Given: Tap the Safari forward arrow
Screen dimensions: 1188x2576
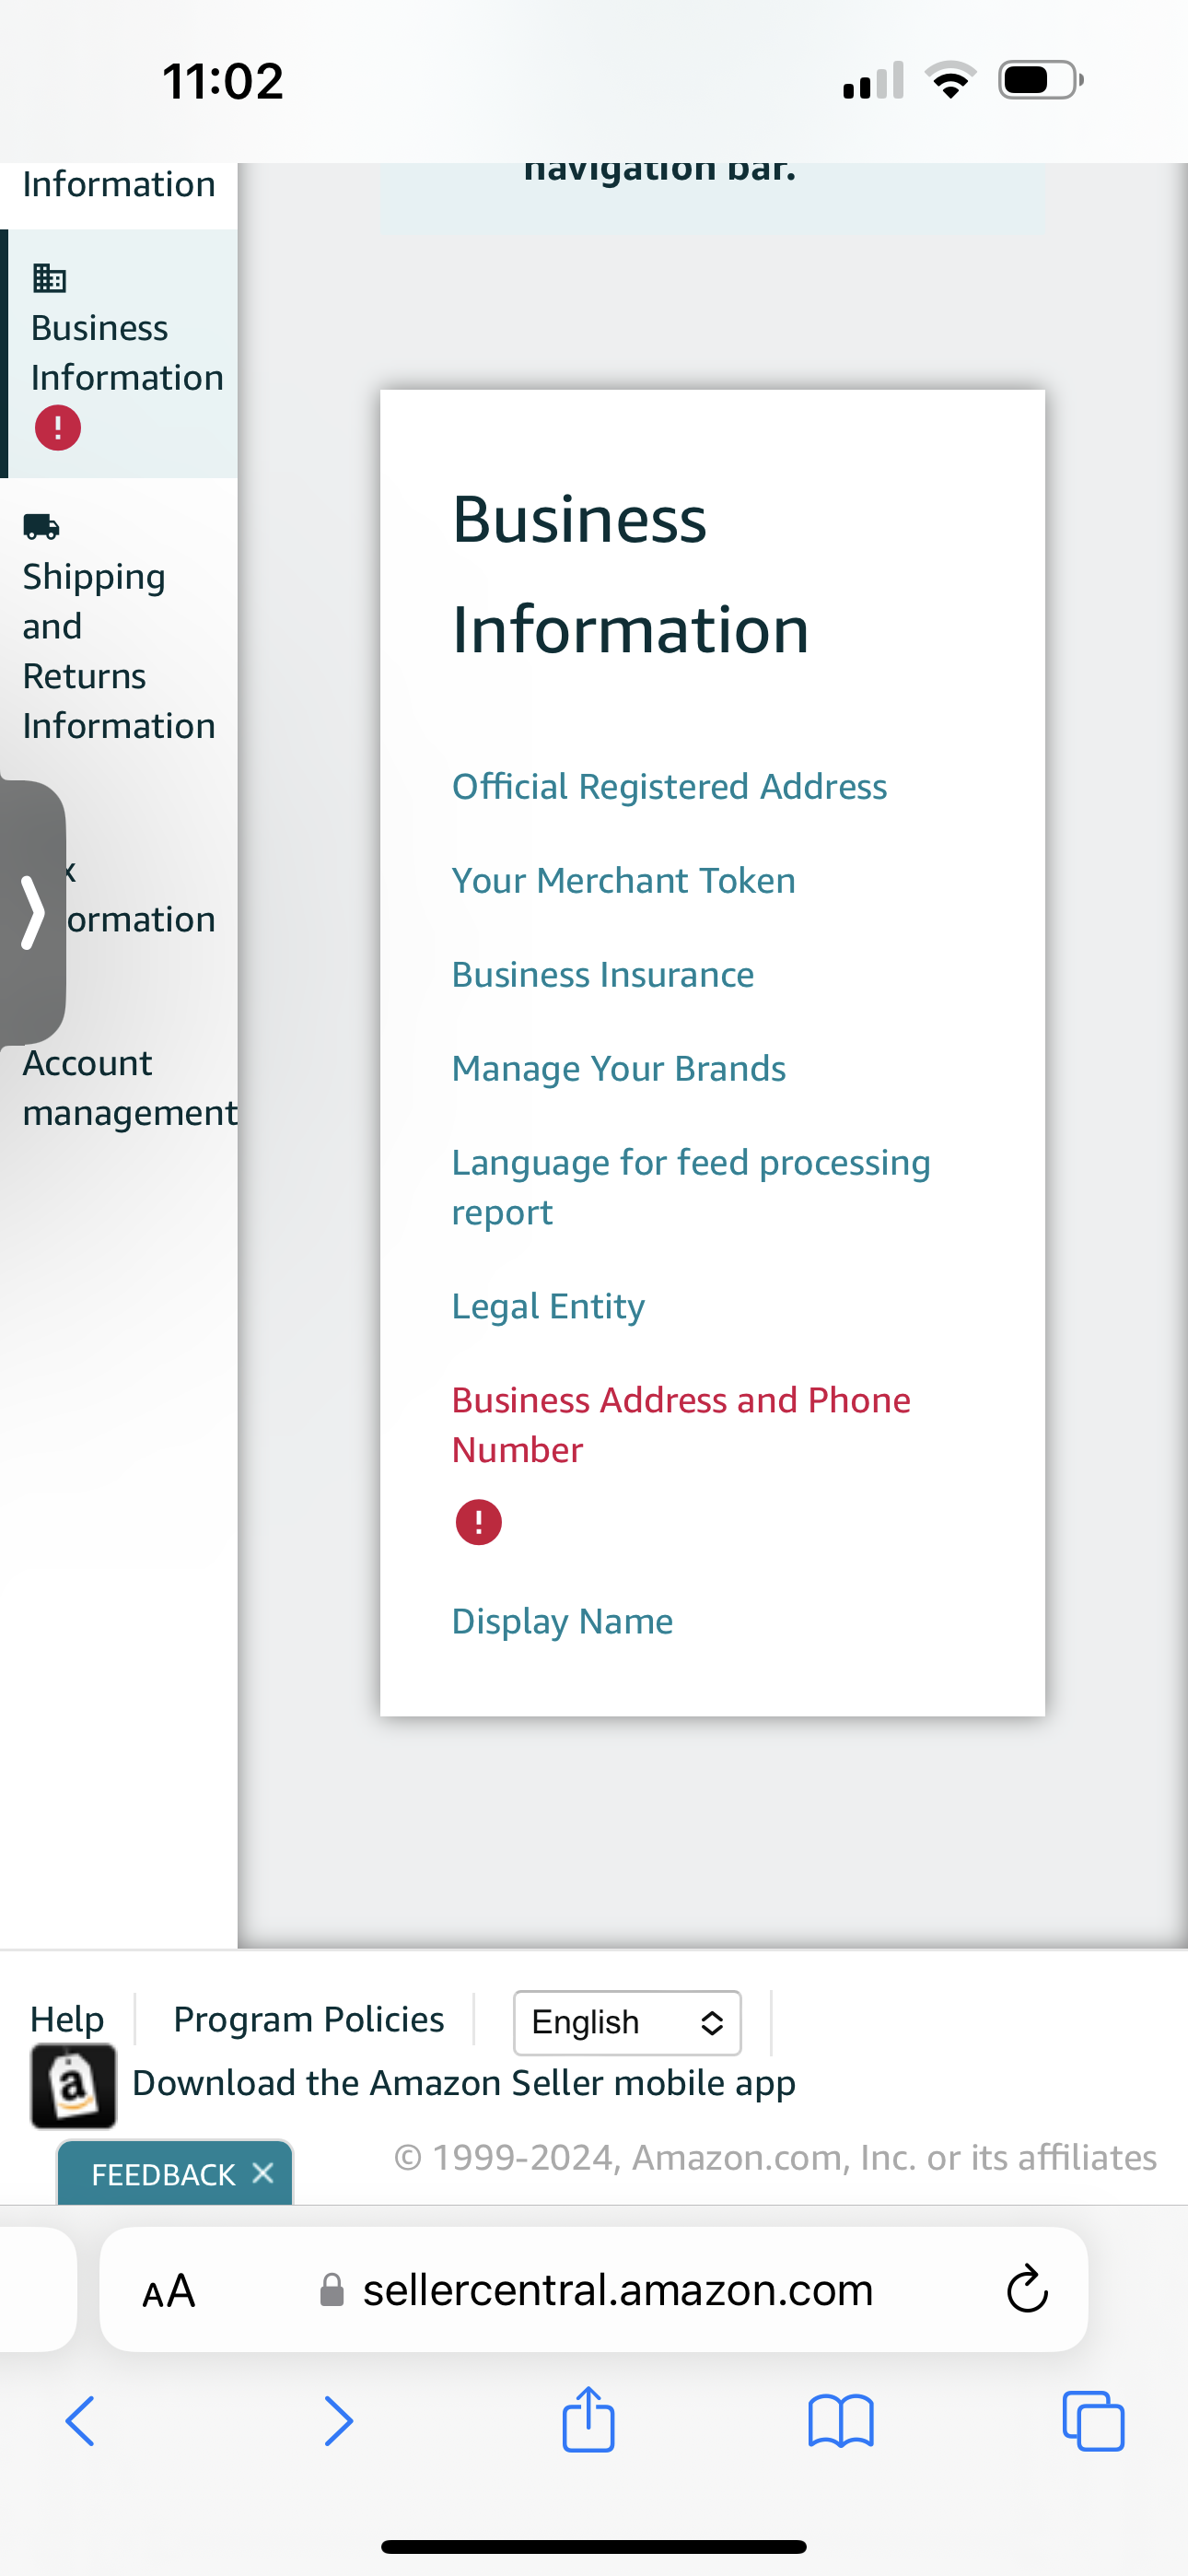Looking at the screenshot, I should [x=338, y=2421].
